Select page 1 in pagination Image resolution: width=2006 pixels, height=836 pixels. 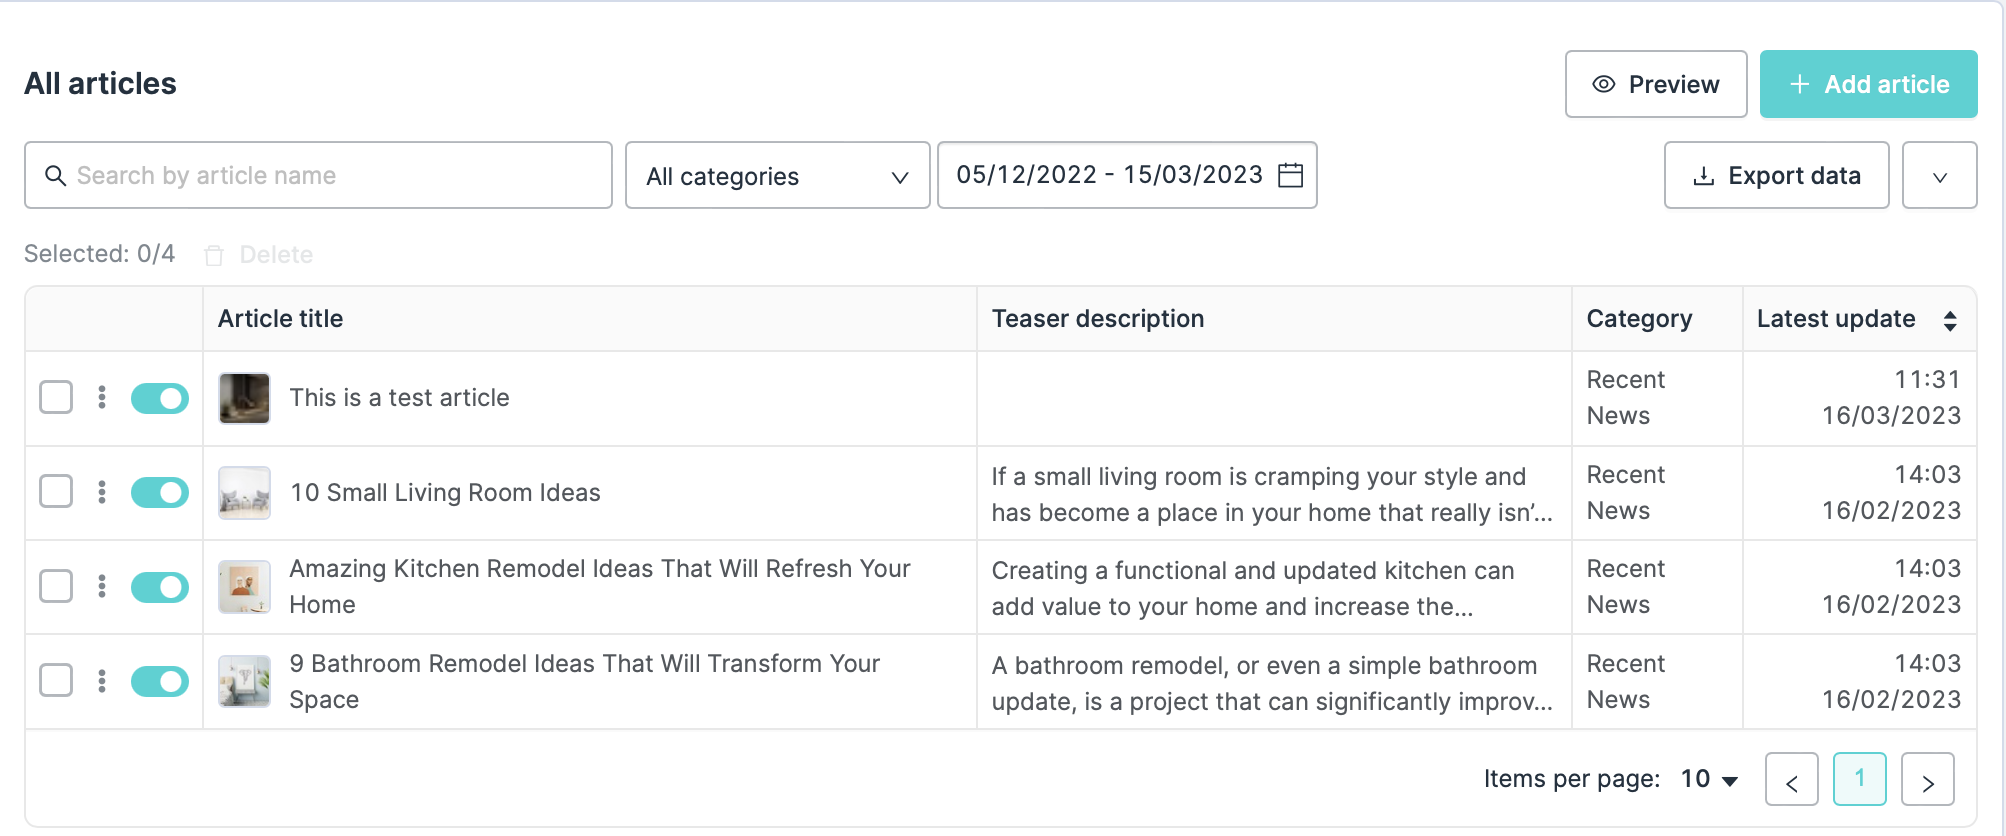1859,779
